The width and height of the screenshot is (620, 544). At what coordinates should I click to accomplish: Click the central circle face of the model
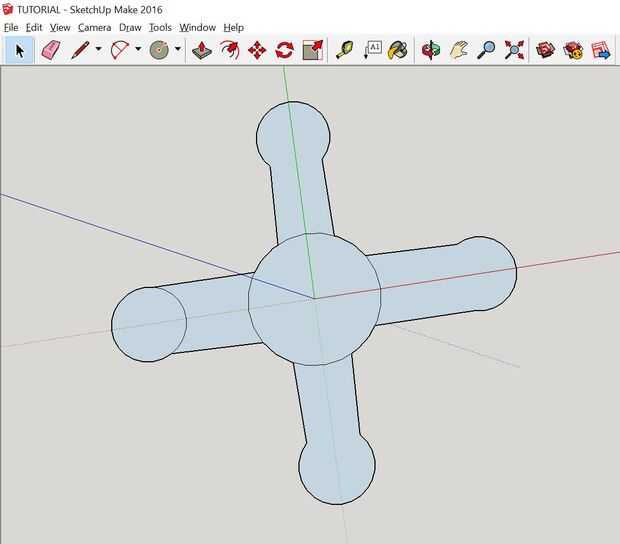click(x=314, y=299)
